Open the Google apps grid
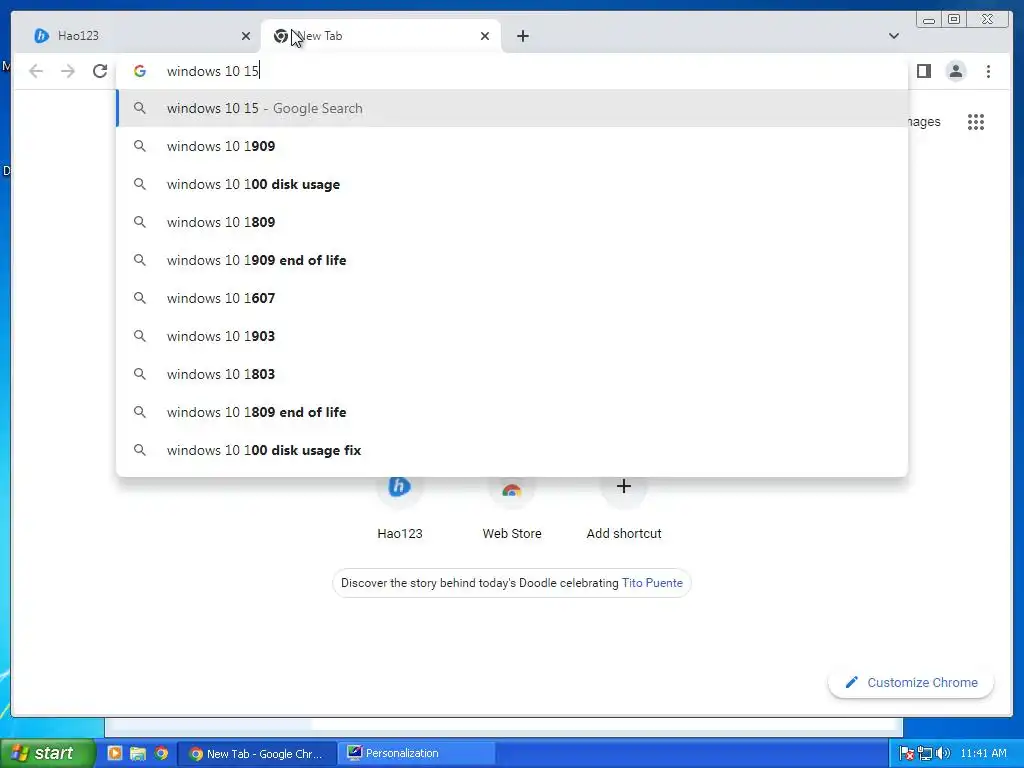The height and width of the screenshot is (768, 1024). [976, 122]
